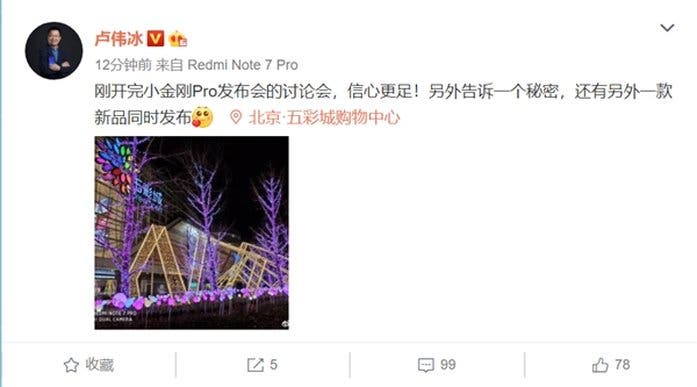Open the Redmi Note 7 Pro source link
The width and height of the screenshot is (697, 387).
click(x=243, y=65)
